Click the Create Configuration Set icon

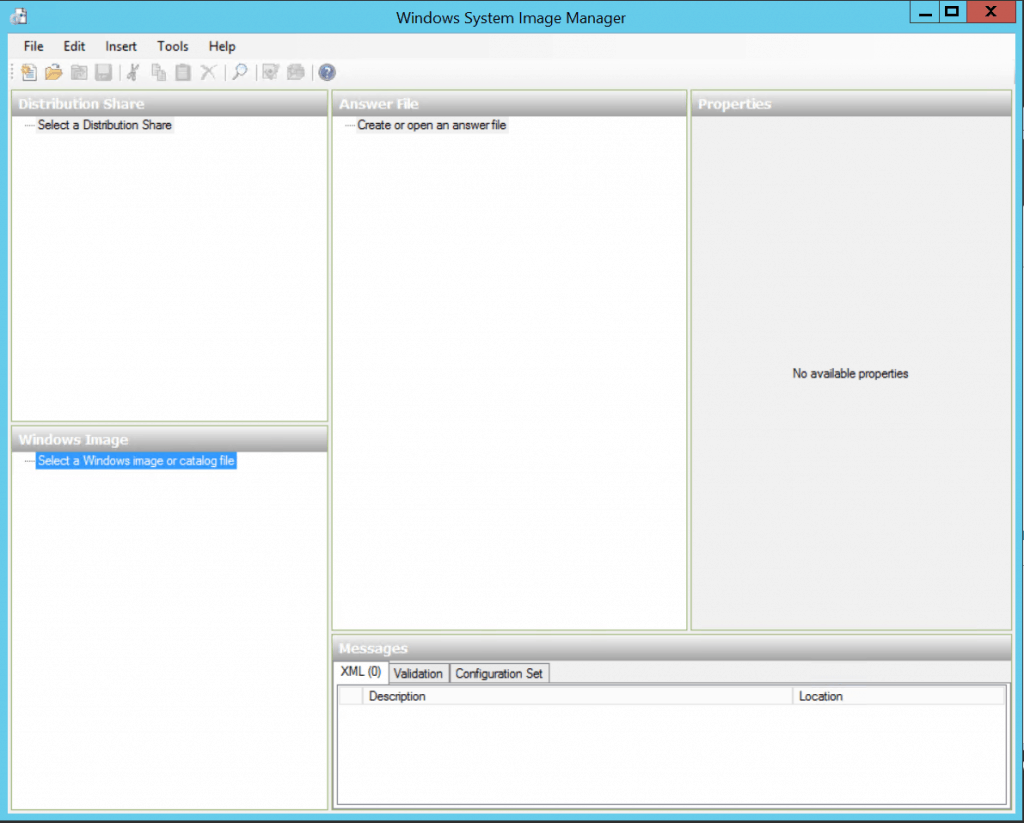click(296, 73)
